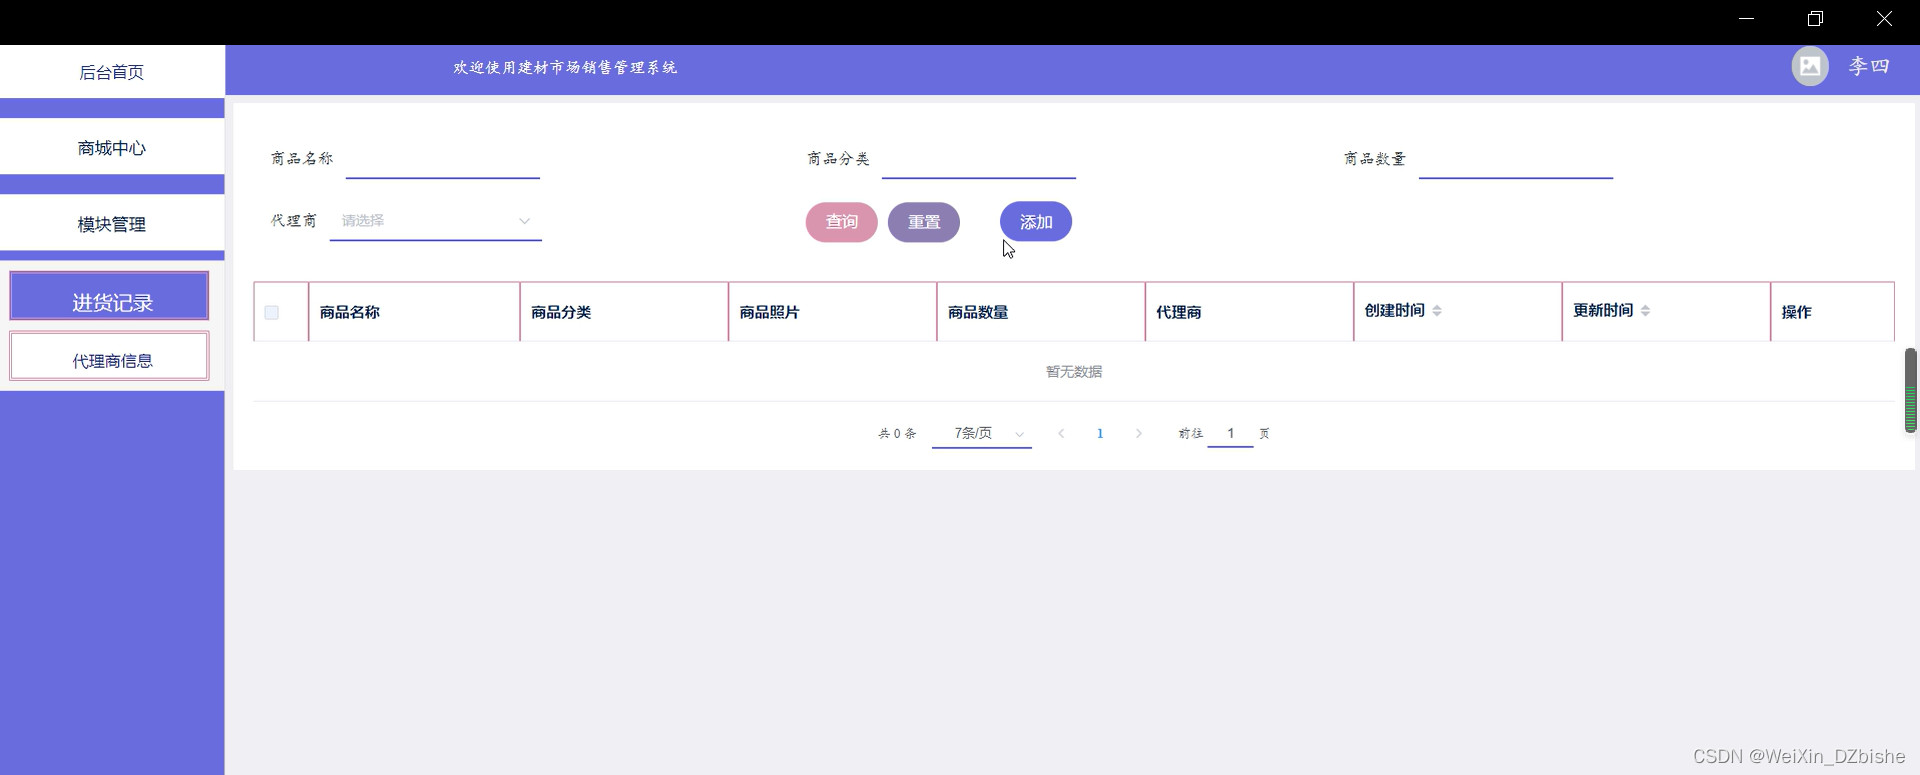The image size is (1920, 775).
Task: Click the 前往 page jump input
Action: coord(1231,433)
